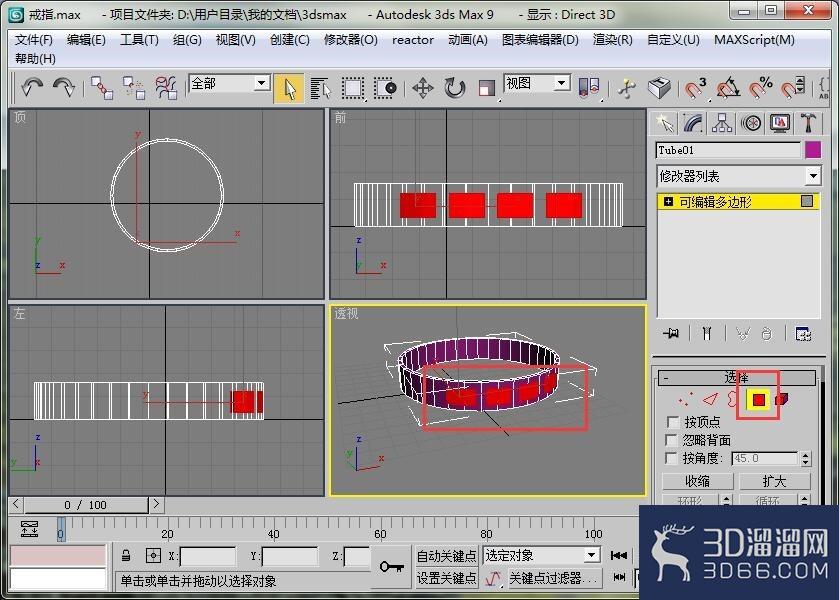This screenshot has height=600, width=839.
Task: Click Go to Start playback control
Action: pyautogui.click(x=619, y=556)
